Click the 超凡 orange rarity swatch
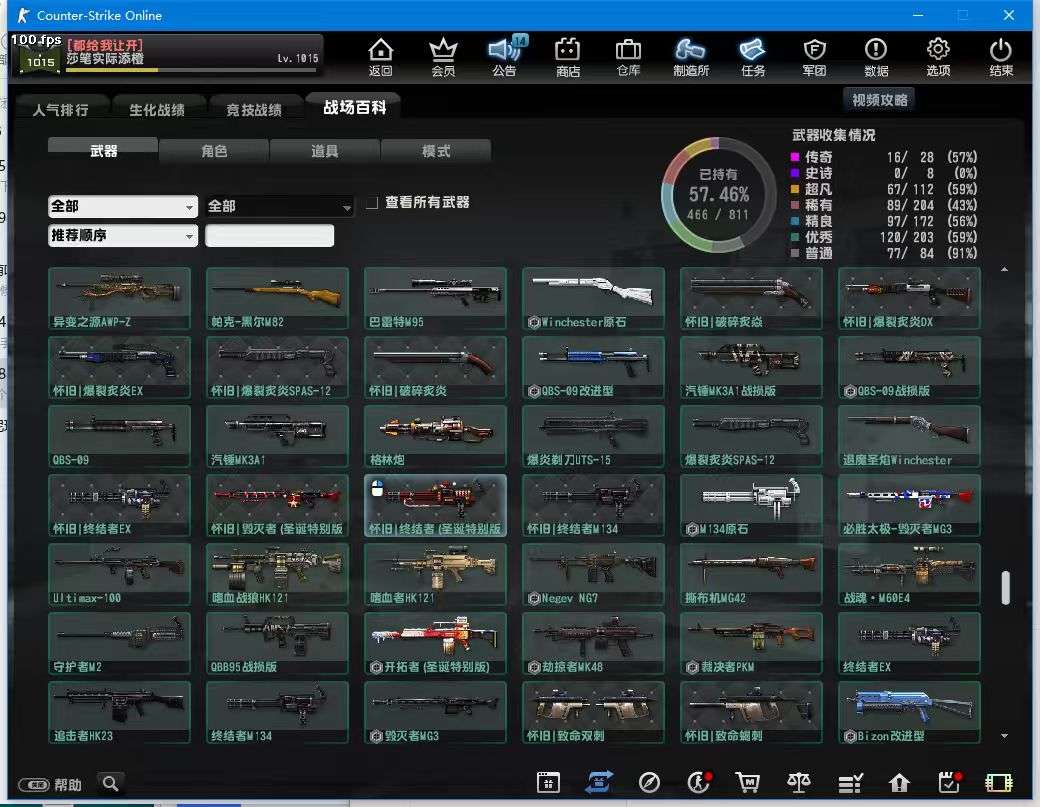The image size is (1040, 807). pos(795,189)
